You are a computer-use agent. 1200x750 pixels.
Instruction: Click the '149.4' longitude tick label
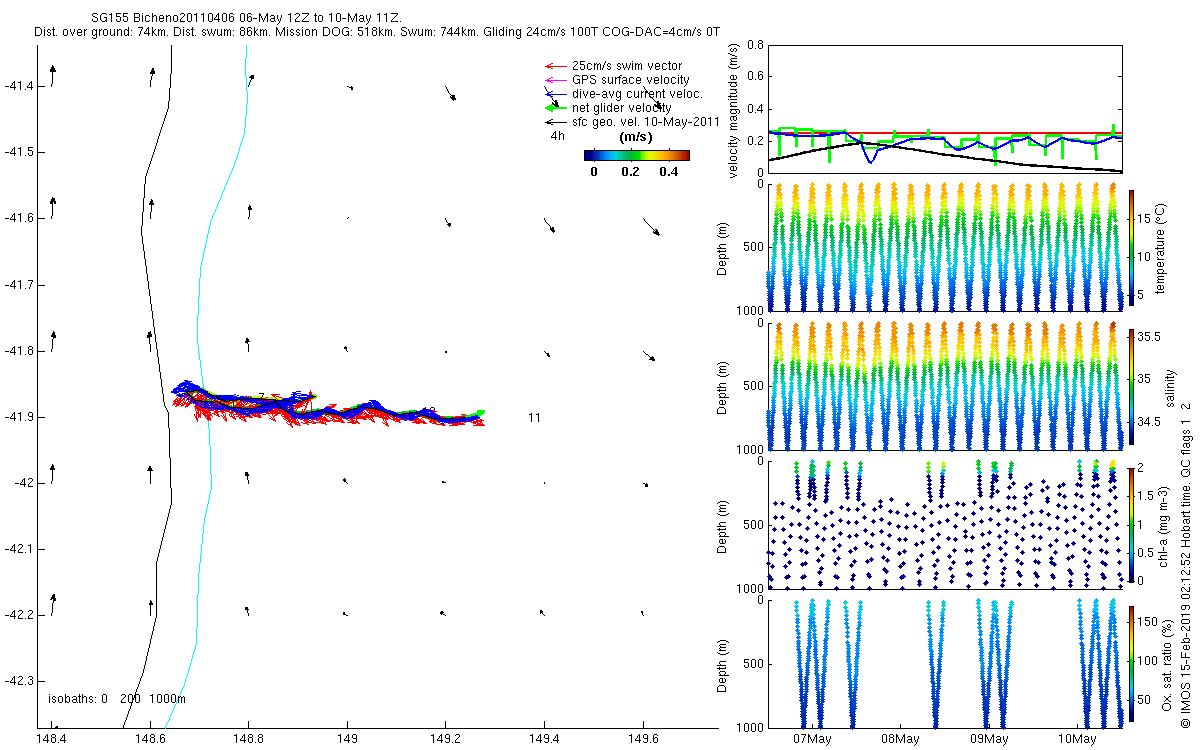tap(544, 739)
